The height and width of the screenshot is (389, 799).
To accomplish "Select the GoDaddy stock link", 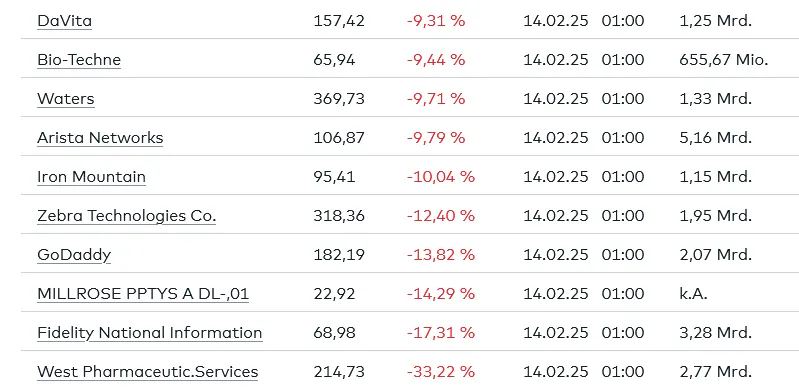I will pos(74,254).
